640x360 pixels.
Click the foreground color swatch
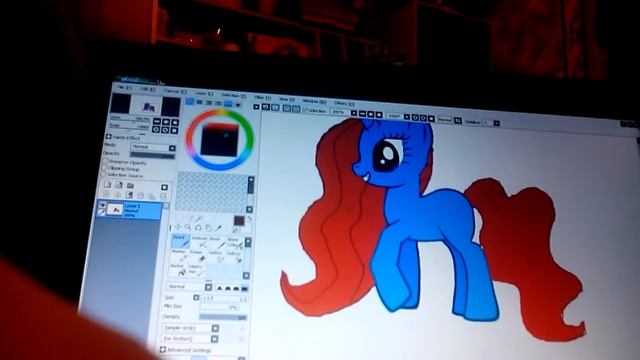tap(239, 221)
